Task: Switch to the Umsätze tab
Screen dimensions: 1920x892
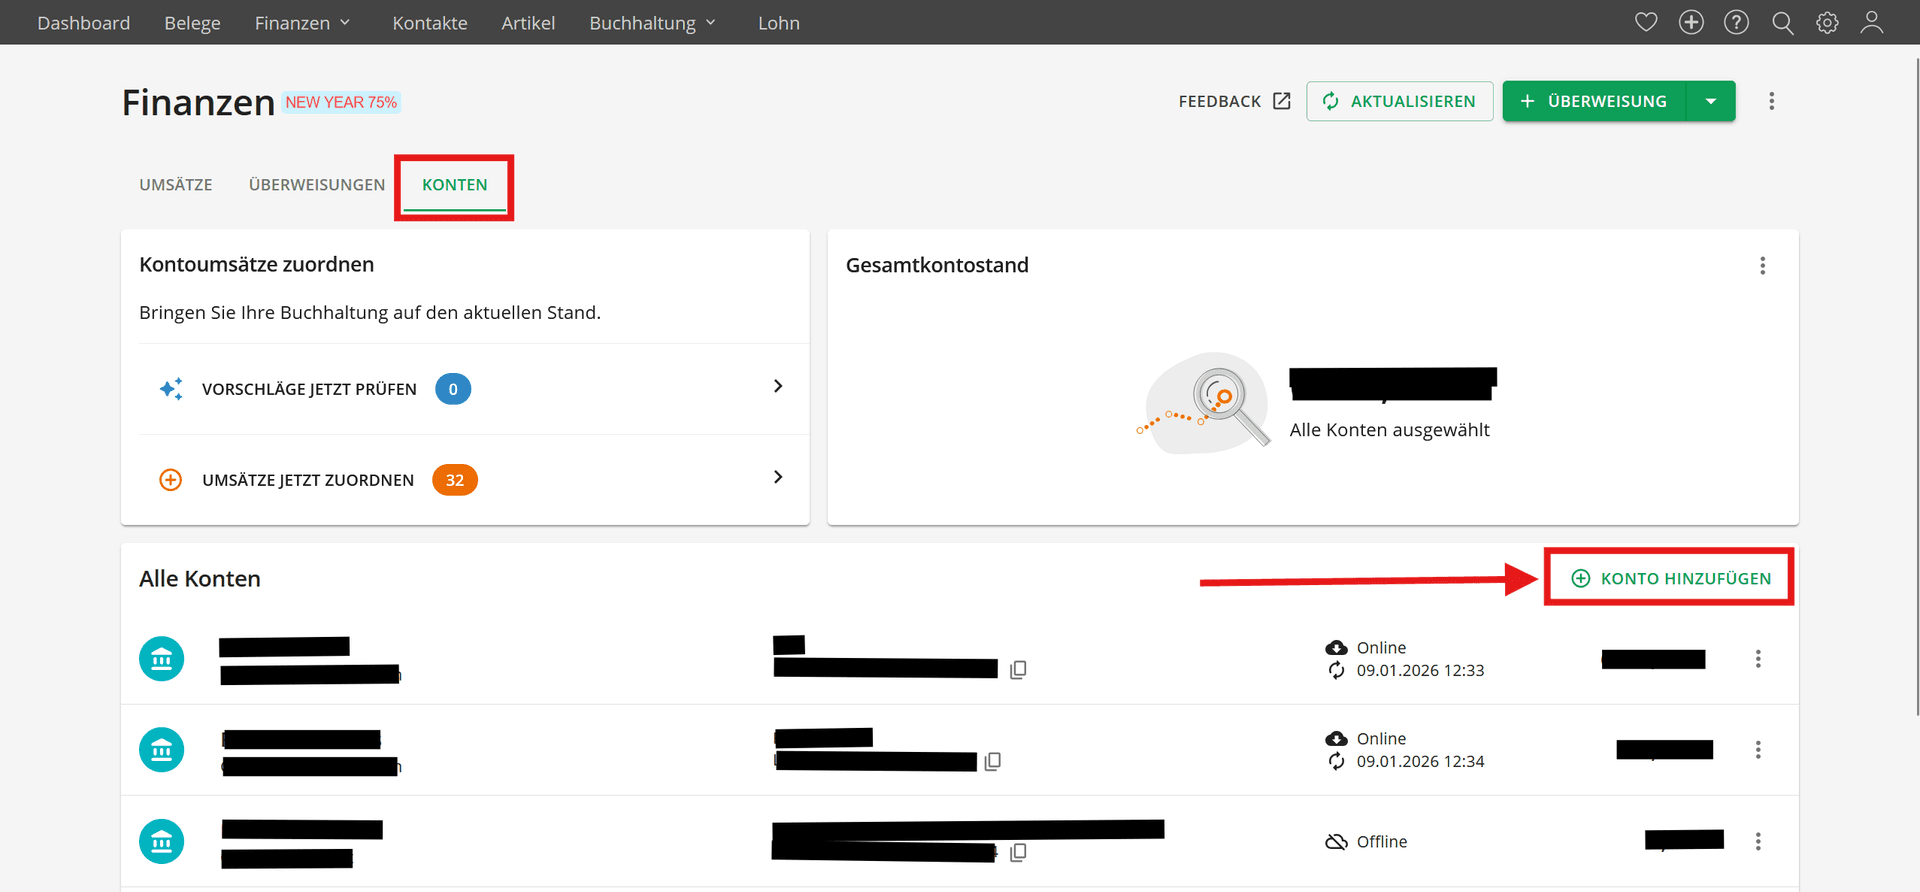Action: point(176,185)
